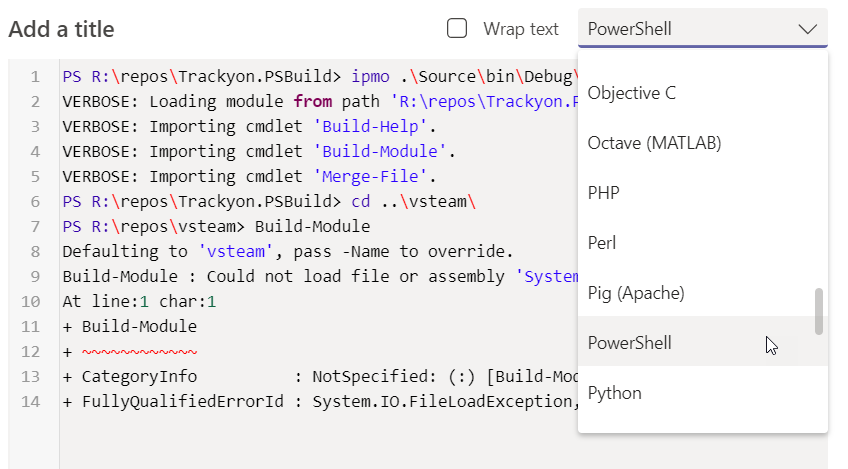Click the language list scrollbar thumb
Viewport: 848px width, 469px height.
819,311
